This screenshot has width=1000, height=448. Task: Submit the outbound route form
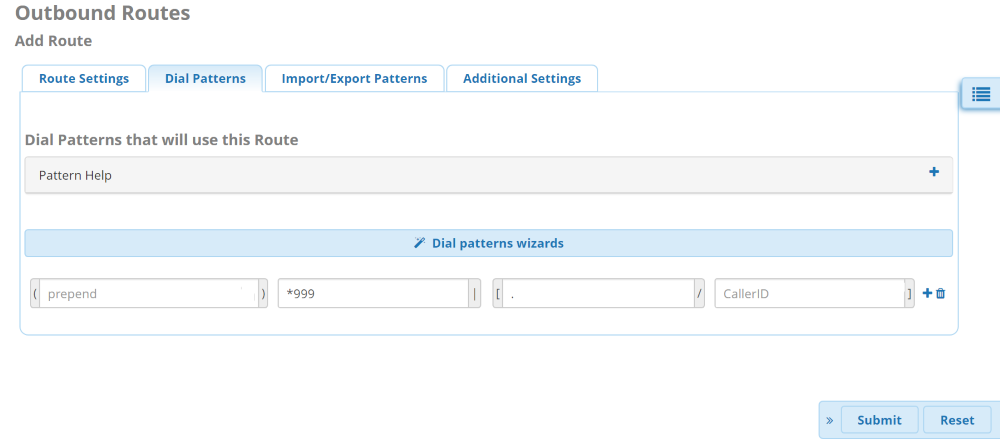879,420
